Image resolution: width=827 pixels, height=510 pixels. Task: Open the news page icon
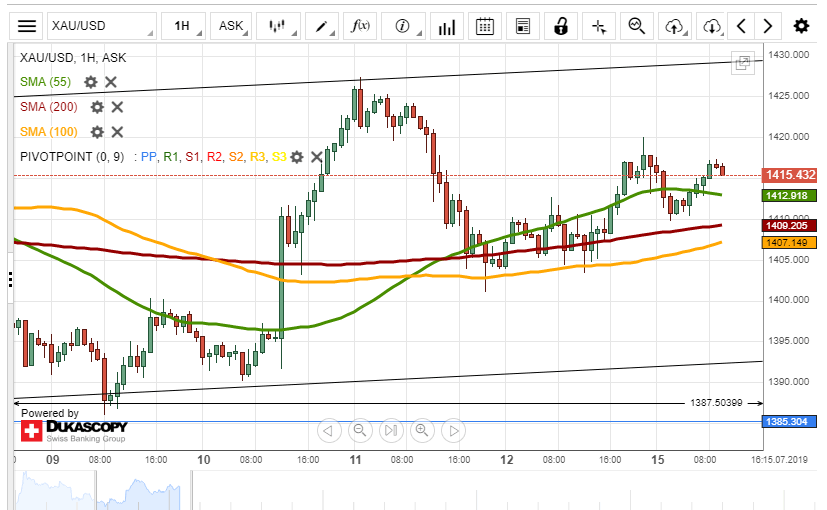(x=523, y=26)
